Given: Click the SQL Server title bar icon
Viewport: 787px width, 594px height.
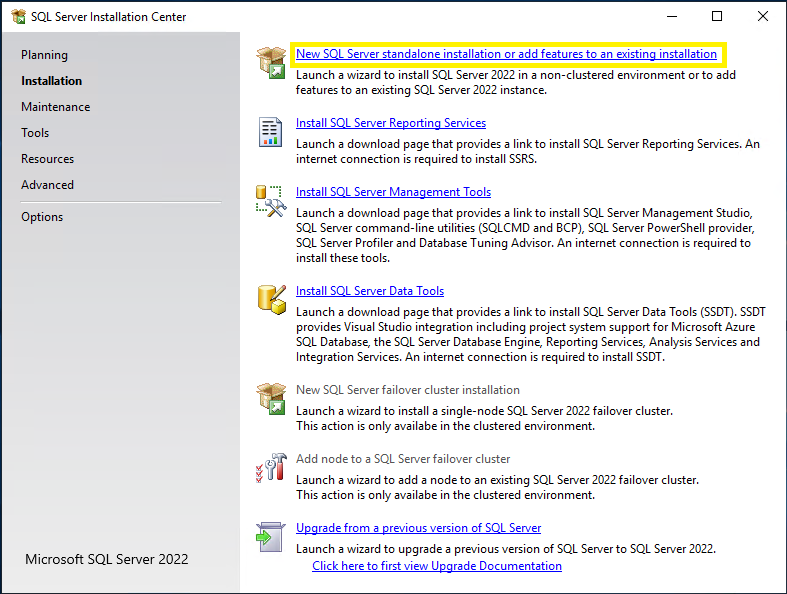Looking at the screenshot, I should click(x=18, y=16).
